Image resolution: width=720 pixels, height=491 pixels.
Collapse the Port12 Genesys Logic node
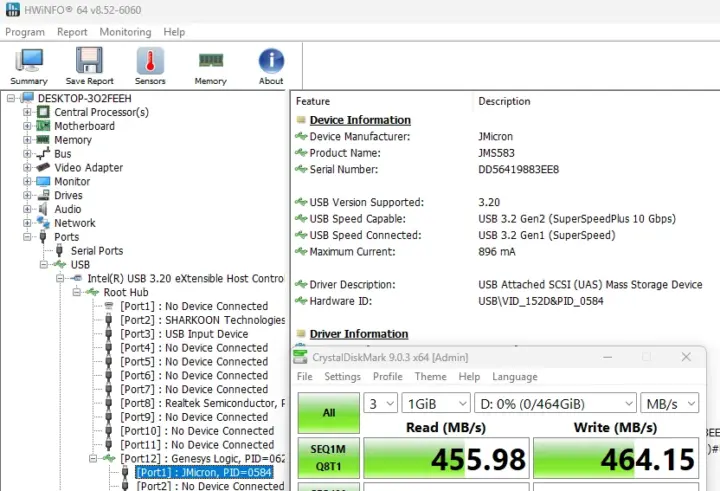pyautogui.click(x=93, y=458)
